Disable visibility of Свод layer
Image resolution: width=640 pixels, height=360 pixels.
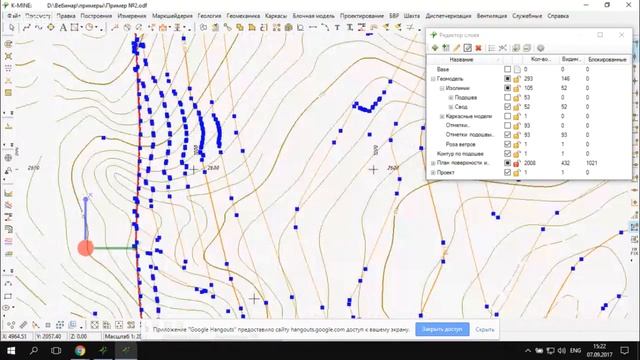pos(507,107)
